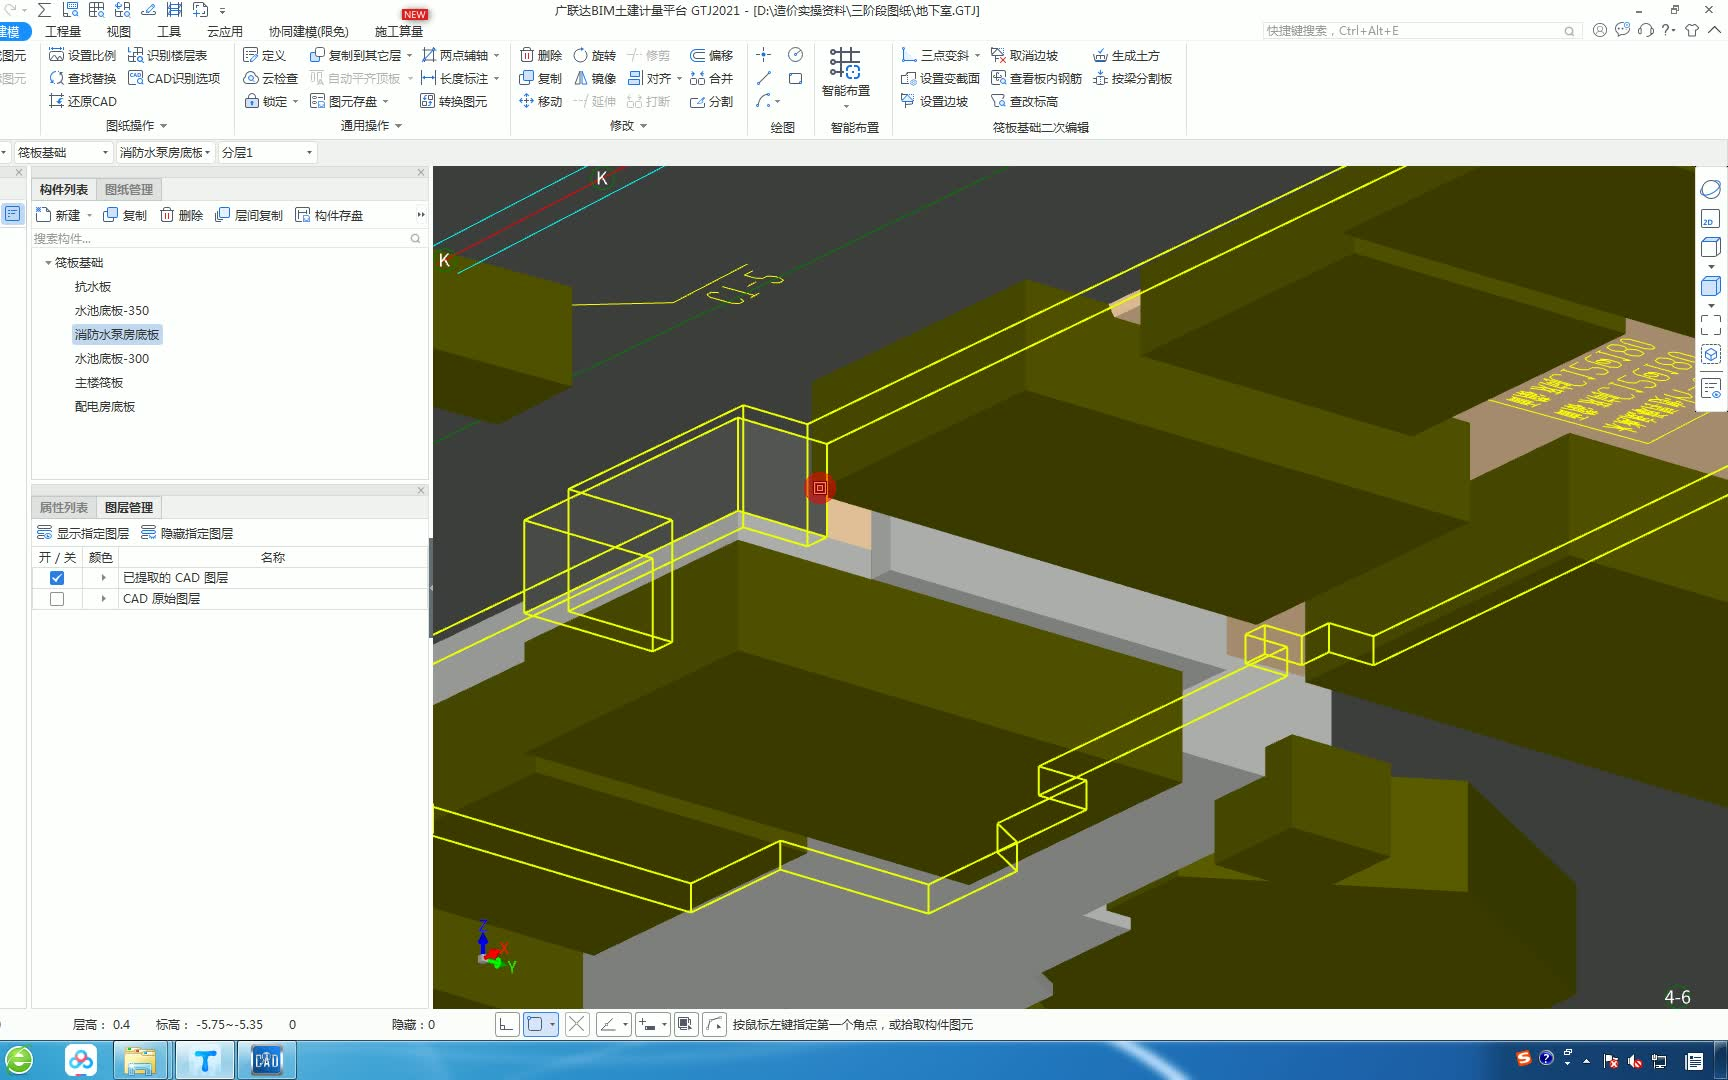
Task: Click 还原CAD restore tool
Action: coord(82,101)
